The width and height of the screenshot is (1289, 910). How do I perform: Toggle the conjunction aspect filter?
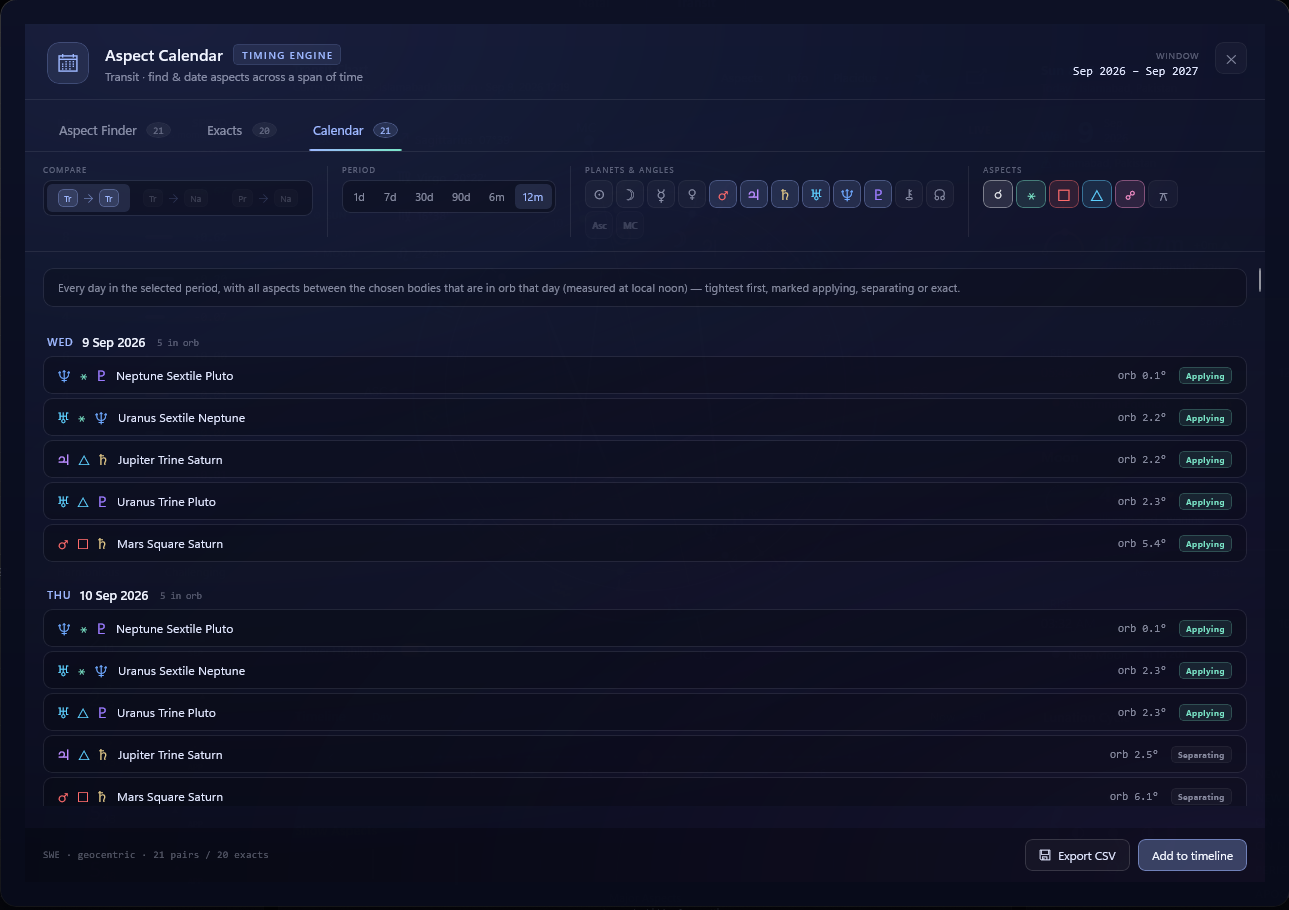[998, 195]
